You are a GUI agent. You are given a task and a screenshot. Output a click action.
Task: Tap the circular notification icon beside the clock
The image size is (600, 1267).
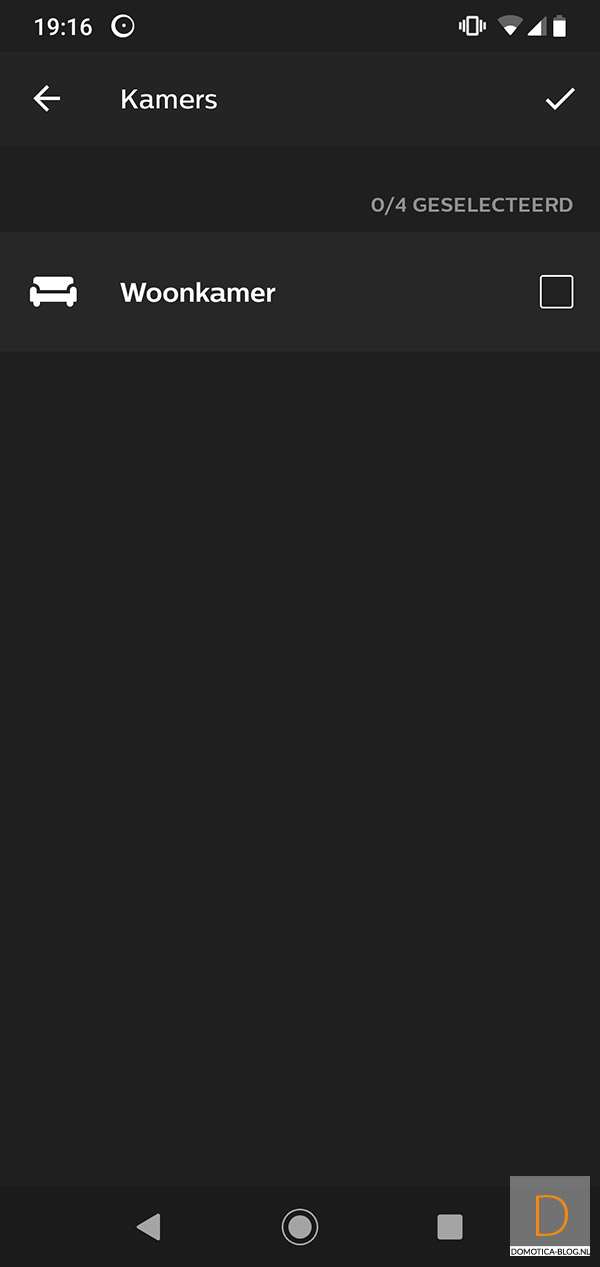[123, 27]
